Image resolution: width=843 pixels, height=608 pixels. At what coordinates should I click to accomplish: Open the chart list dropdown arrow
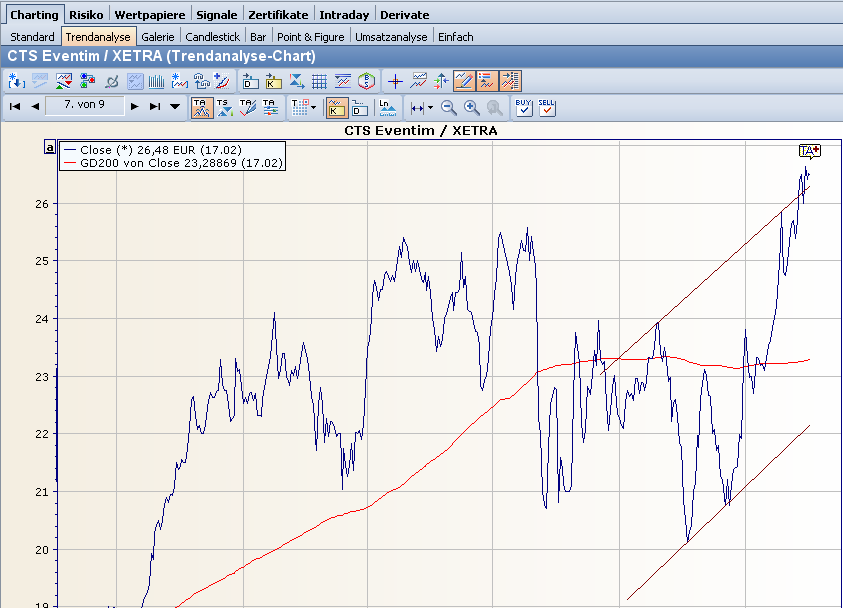pos(175,106)
